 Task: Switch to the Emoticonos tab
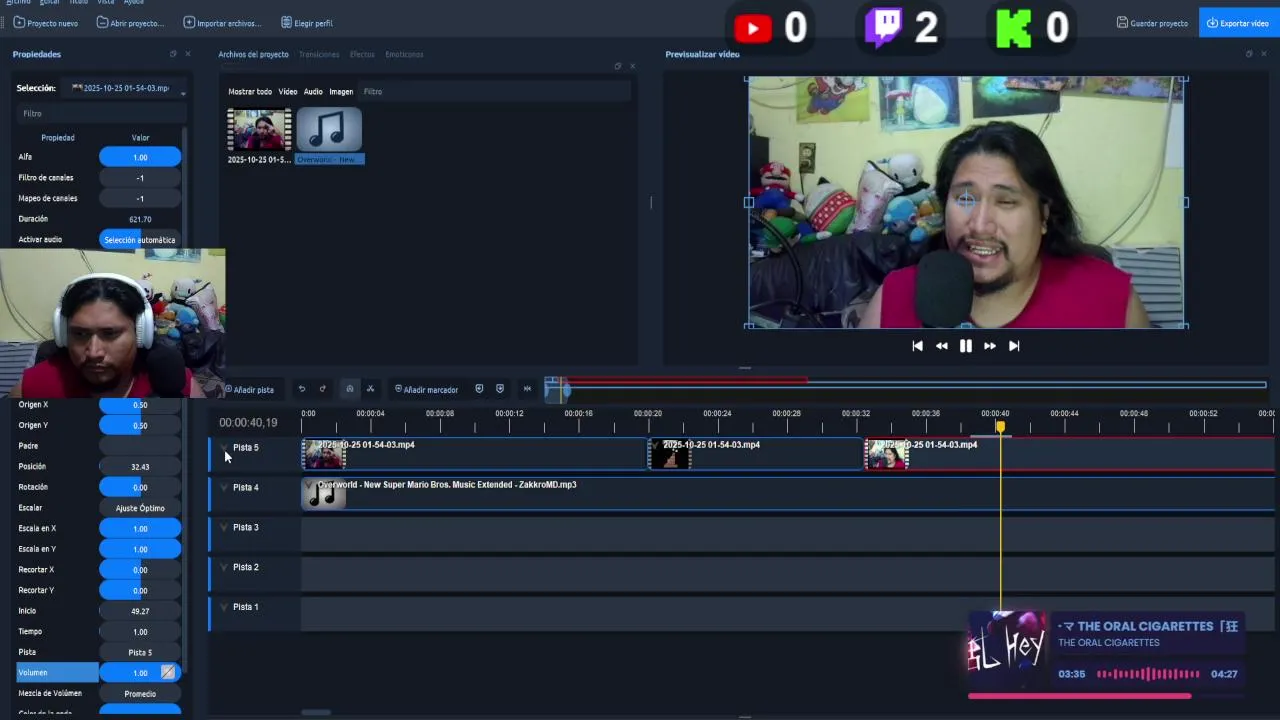[404, 54]
